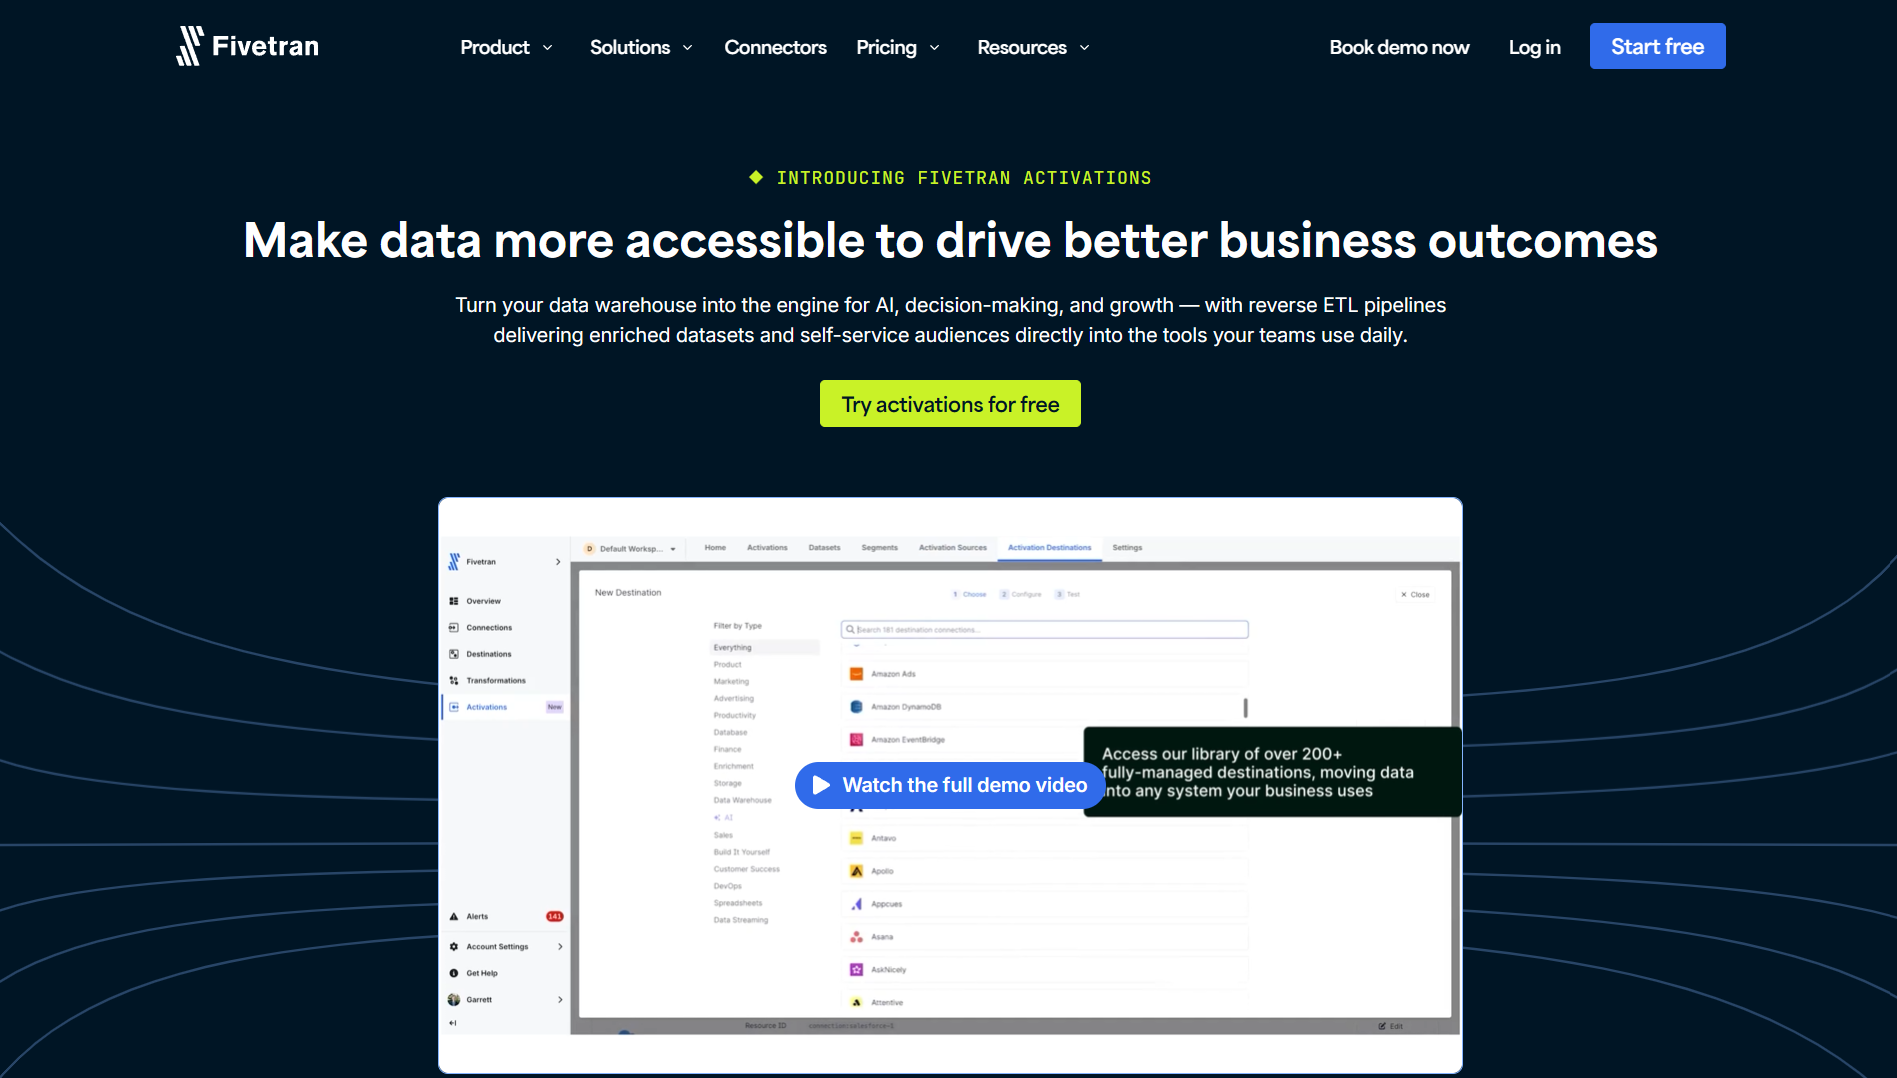Click Fivetran logo icon in demo sidebar
This screenshot has height=1078, width=1897.
click(x=454, y=562)
